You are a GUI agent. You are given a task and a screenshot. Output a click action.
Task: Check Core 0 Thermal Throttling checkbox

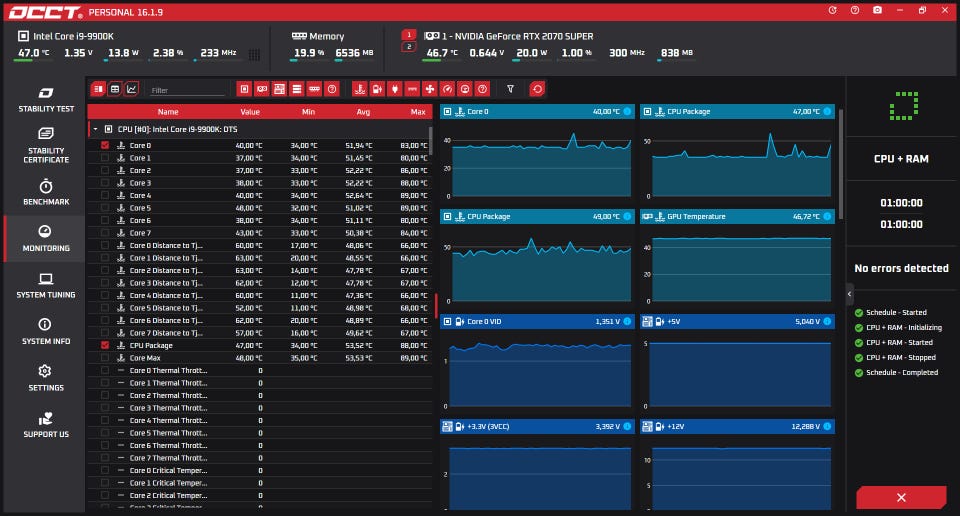[105, 370]
